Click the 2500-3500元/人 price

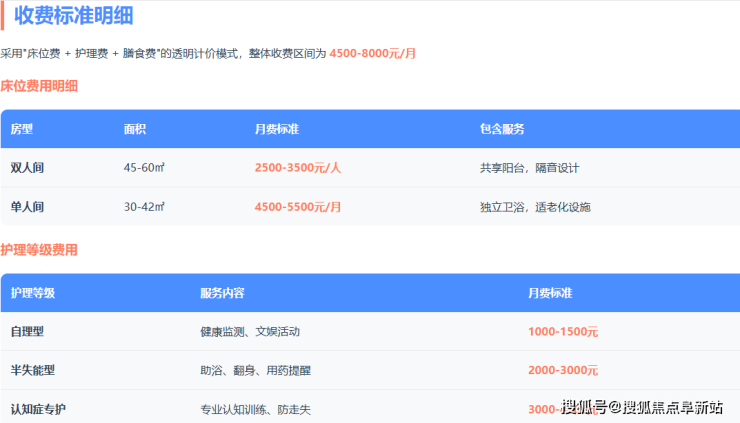(x=298, y=168)
